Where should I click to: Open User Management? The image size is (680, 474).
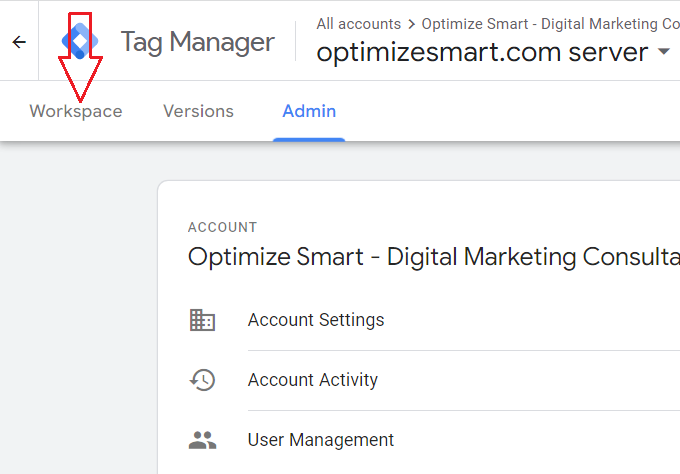[321, 440]
